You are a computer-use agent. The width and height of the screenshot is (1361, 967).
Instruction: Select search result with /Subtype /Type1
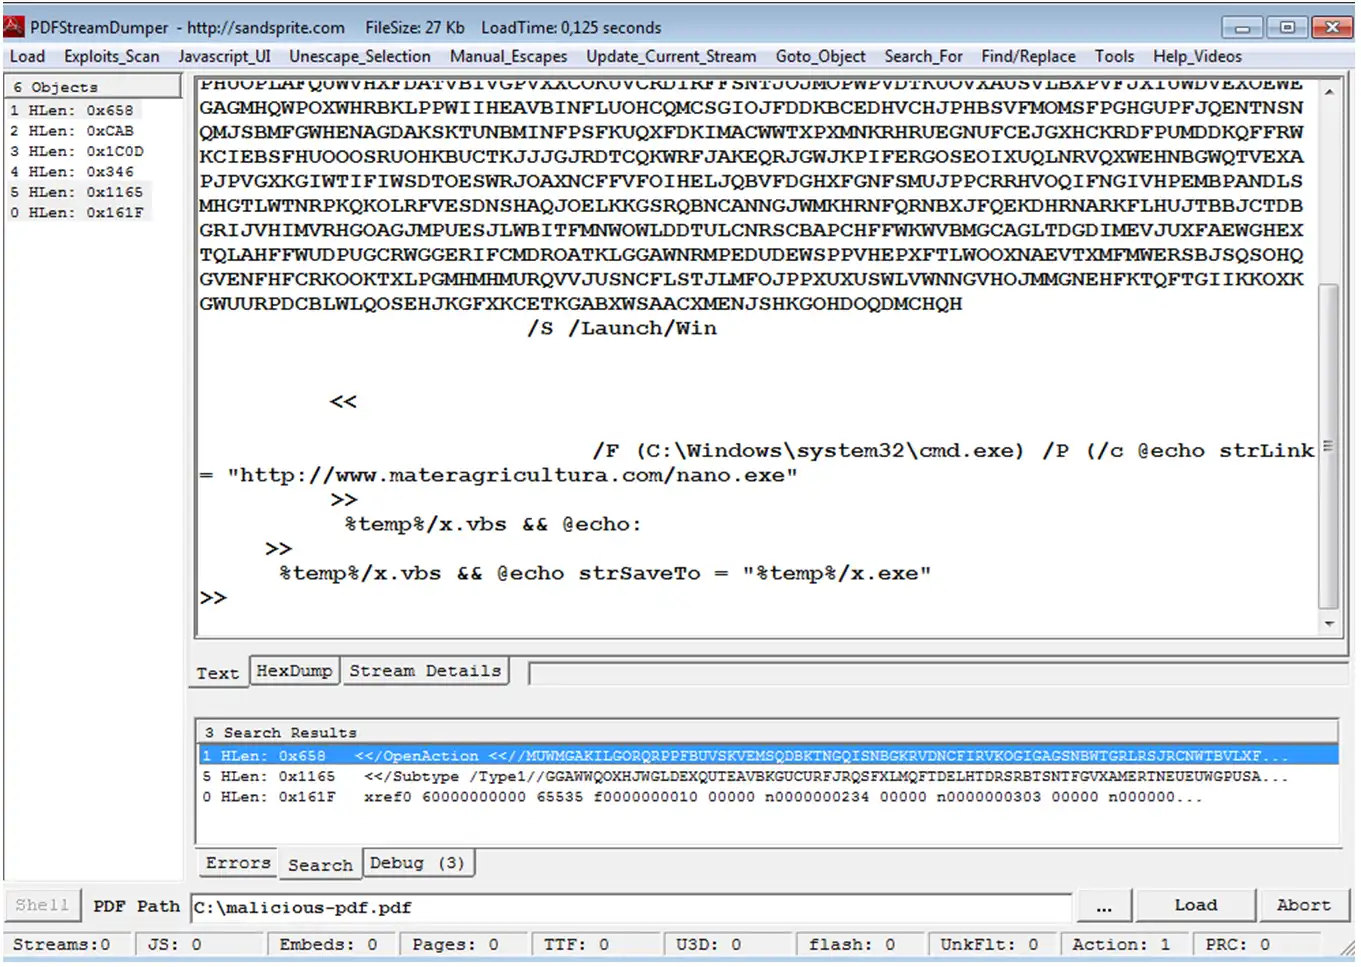(x=767, y=776)
